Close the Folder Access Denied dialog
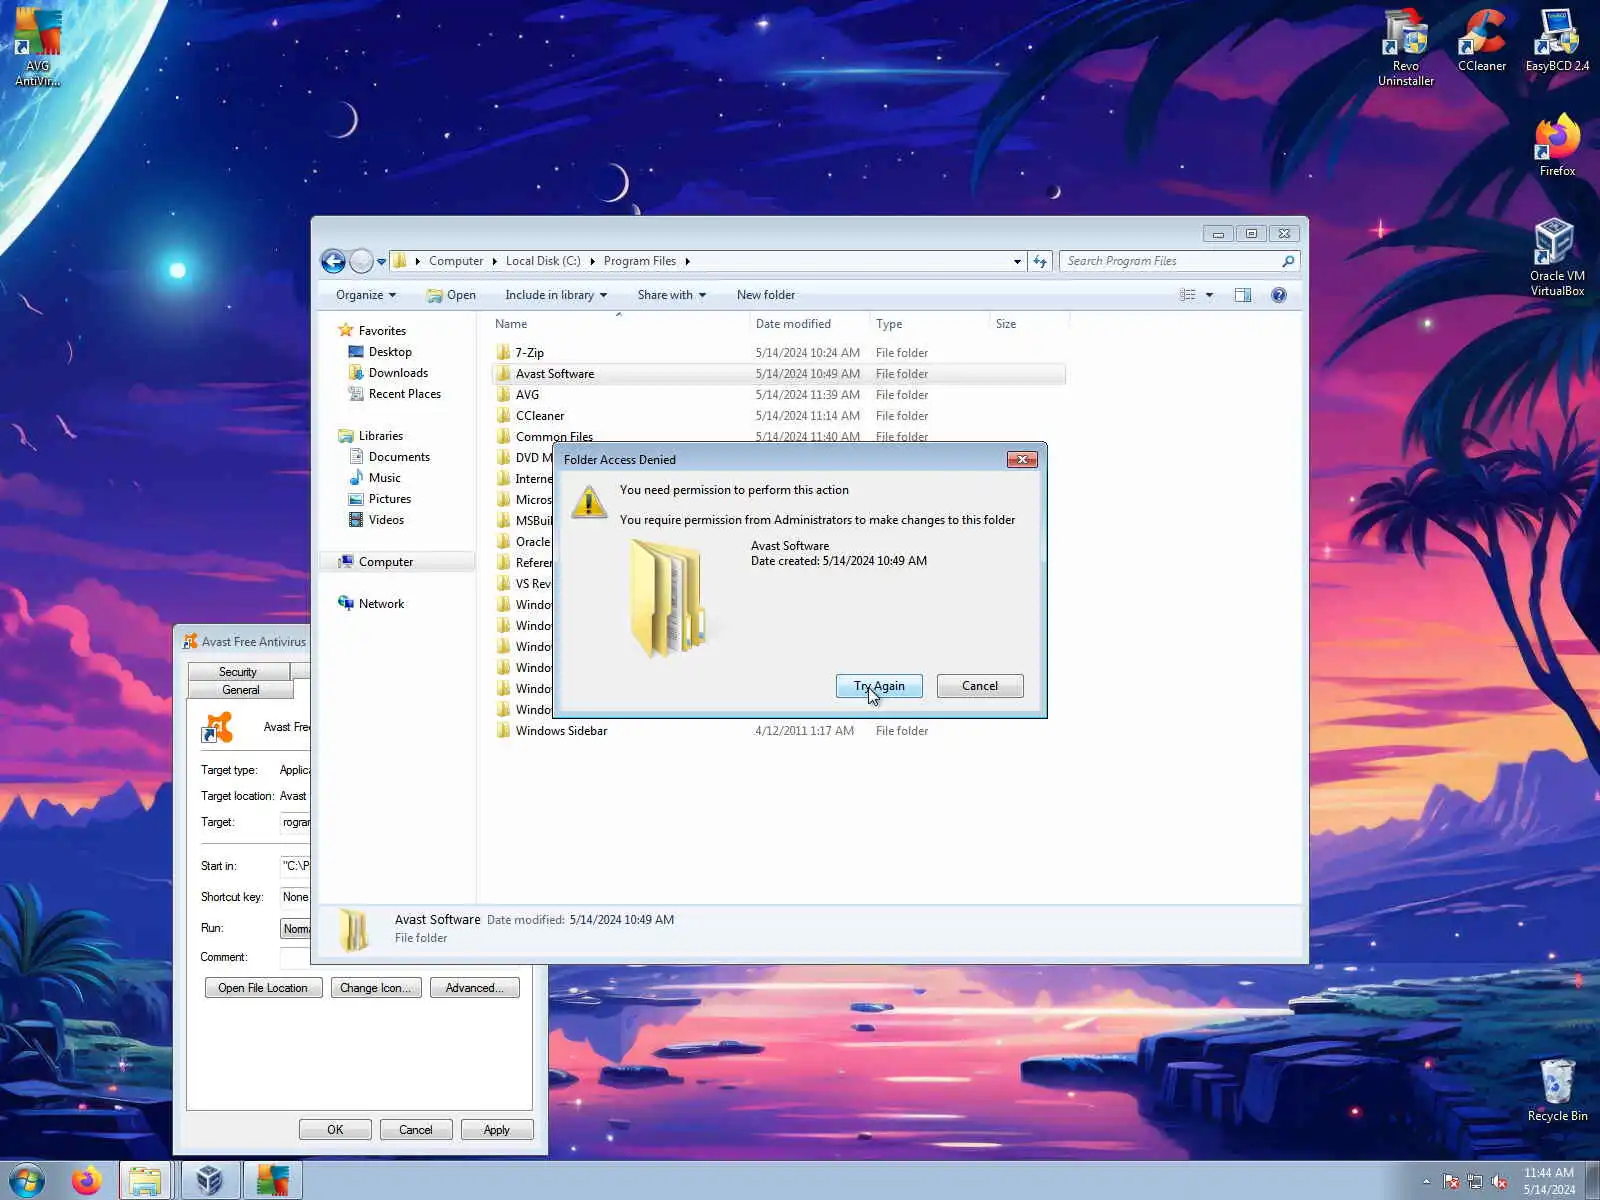Screen dimensions: 1600x1200 pyautogui.click(x=1022, y=460)
